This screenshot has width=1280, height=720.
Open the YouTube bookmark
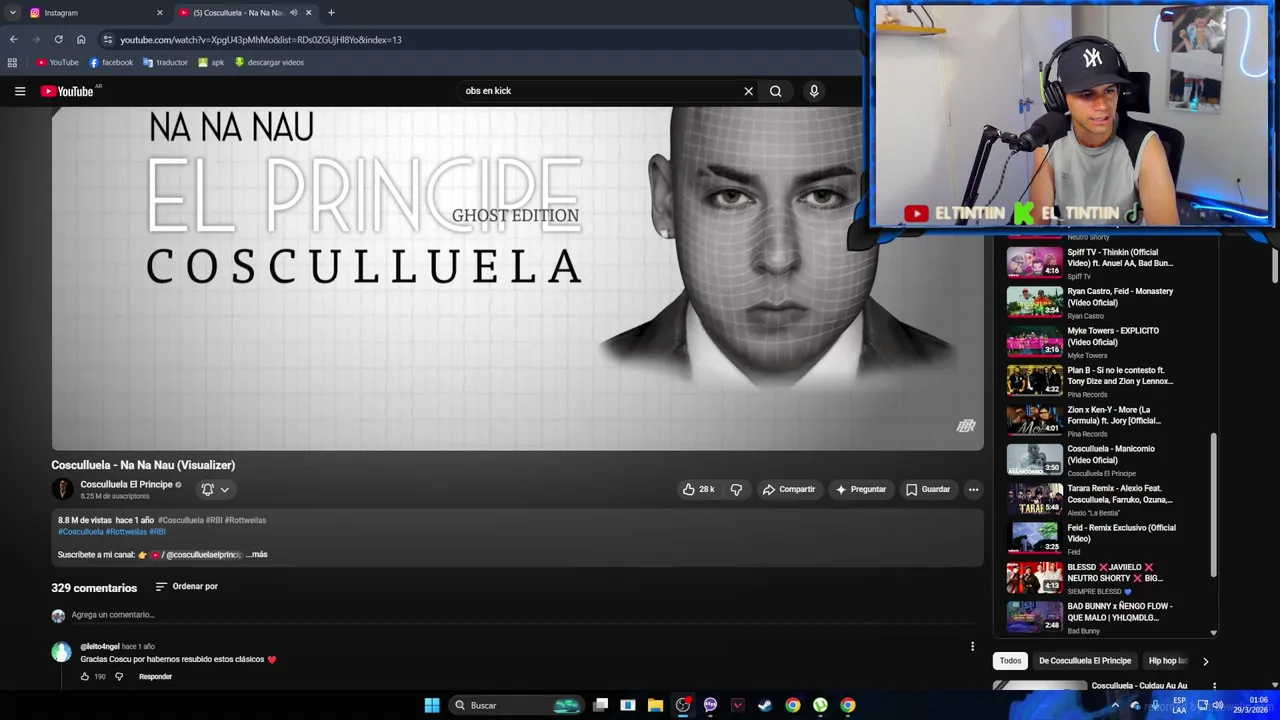coord(57,62)
